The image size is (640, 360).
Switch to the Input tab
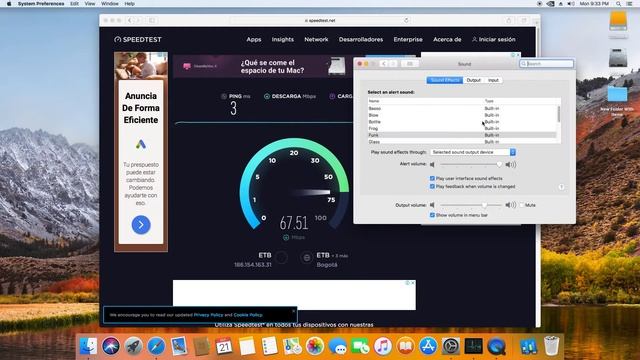pos(493,80)
